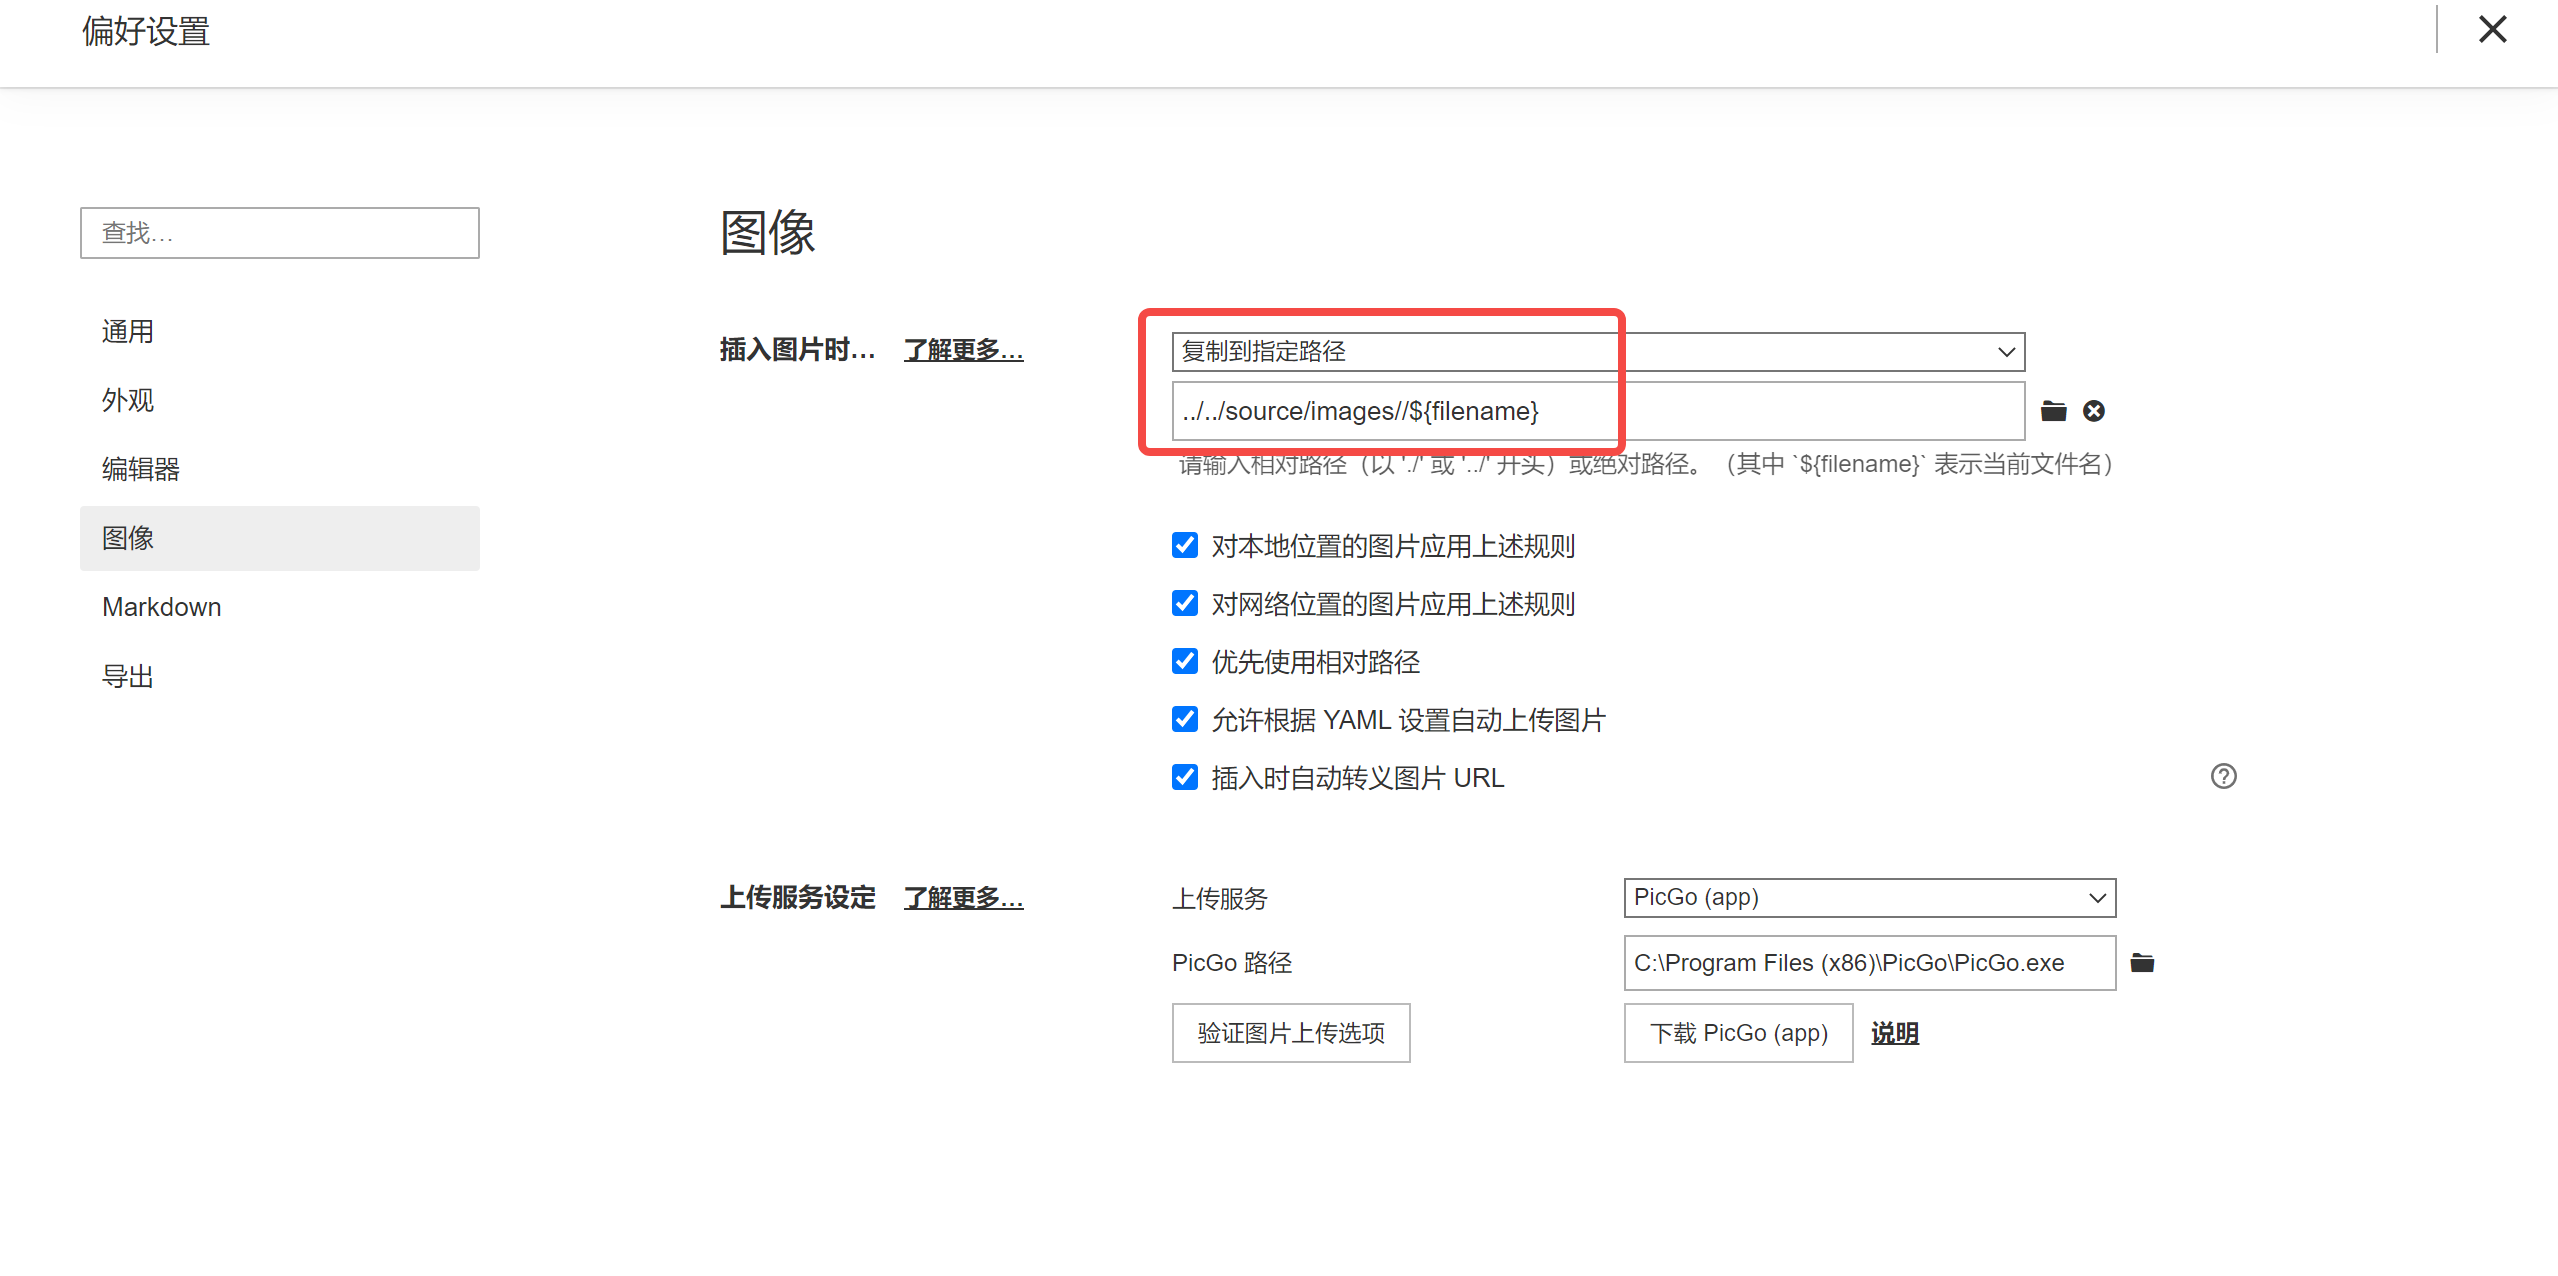Click the 验证图片上传选项 button

(1290, 1033)
